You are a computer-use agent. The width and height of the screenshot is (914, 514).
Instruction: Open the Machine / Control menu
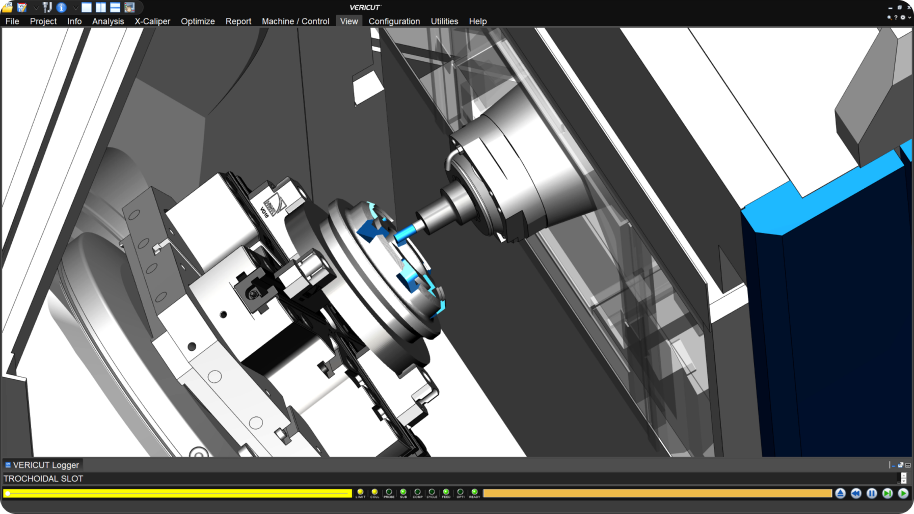pos(295,21)
